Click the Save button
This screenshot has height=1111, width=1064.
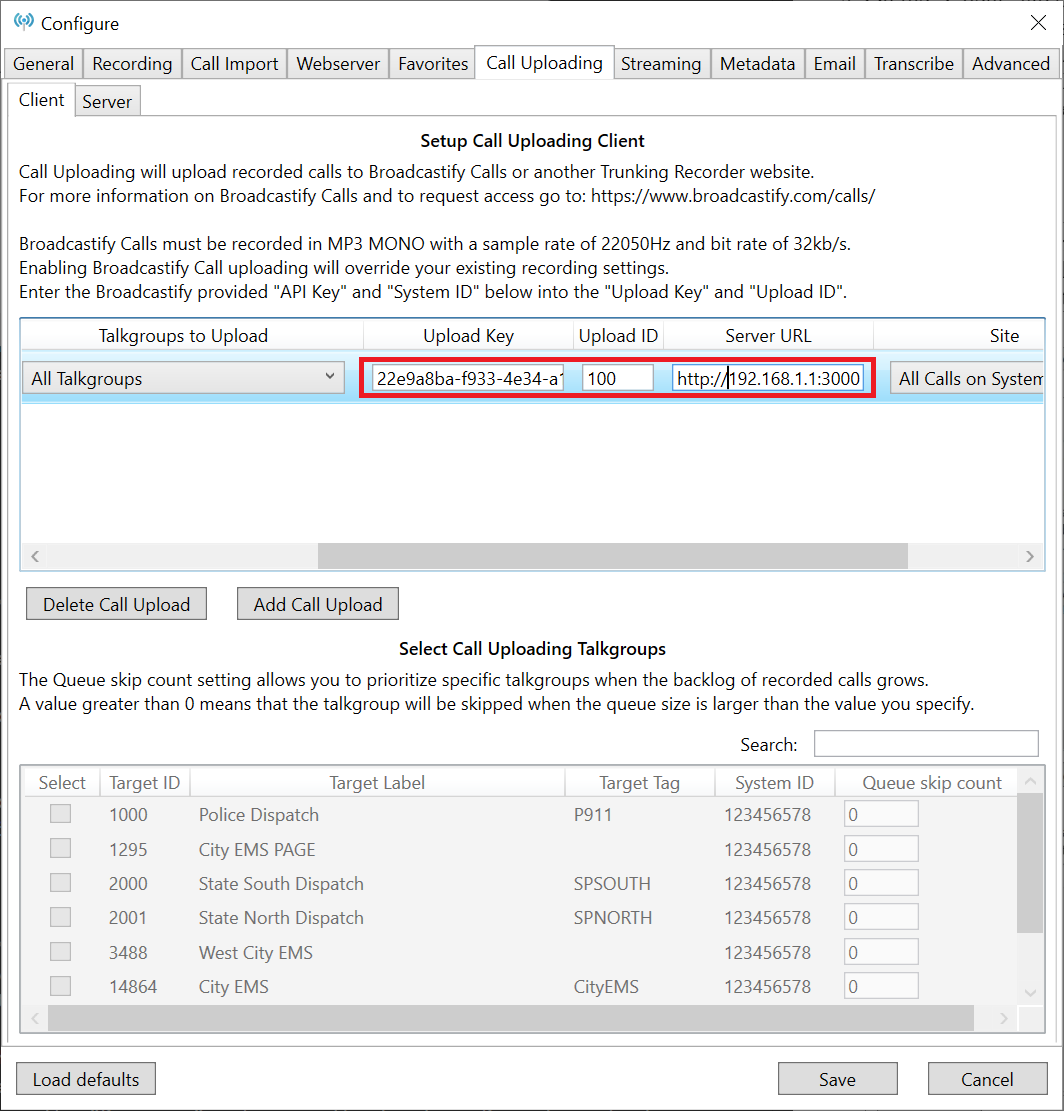(837, 1079)
